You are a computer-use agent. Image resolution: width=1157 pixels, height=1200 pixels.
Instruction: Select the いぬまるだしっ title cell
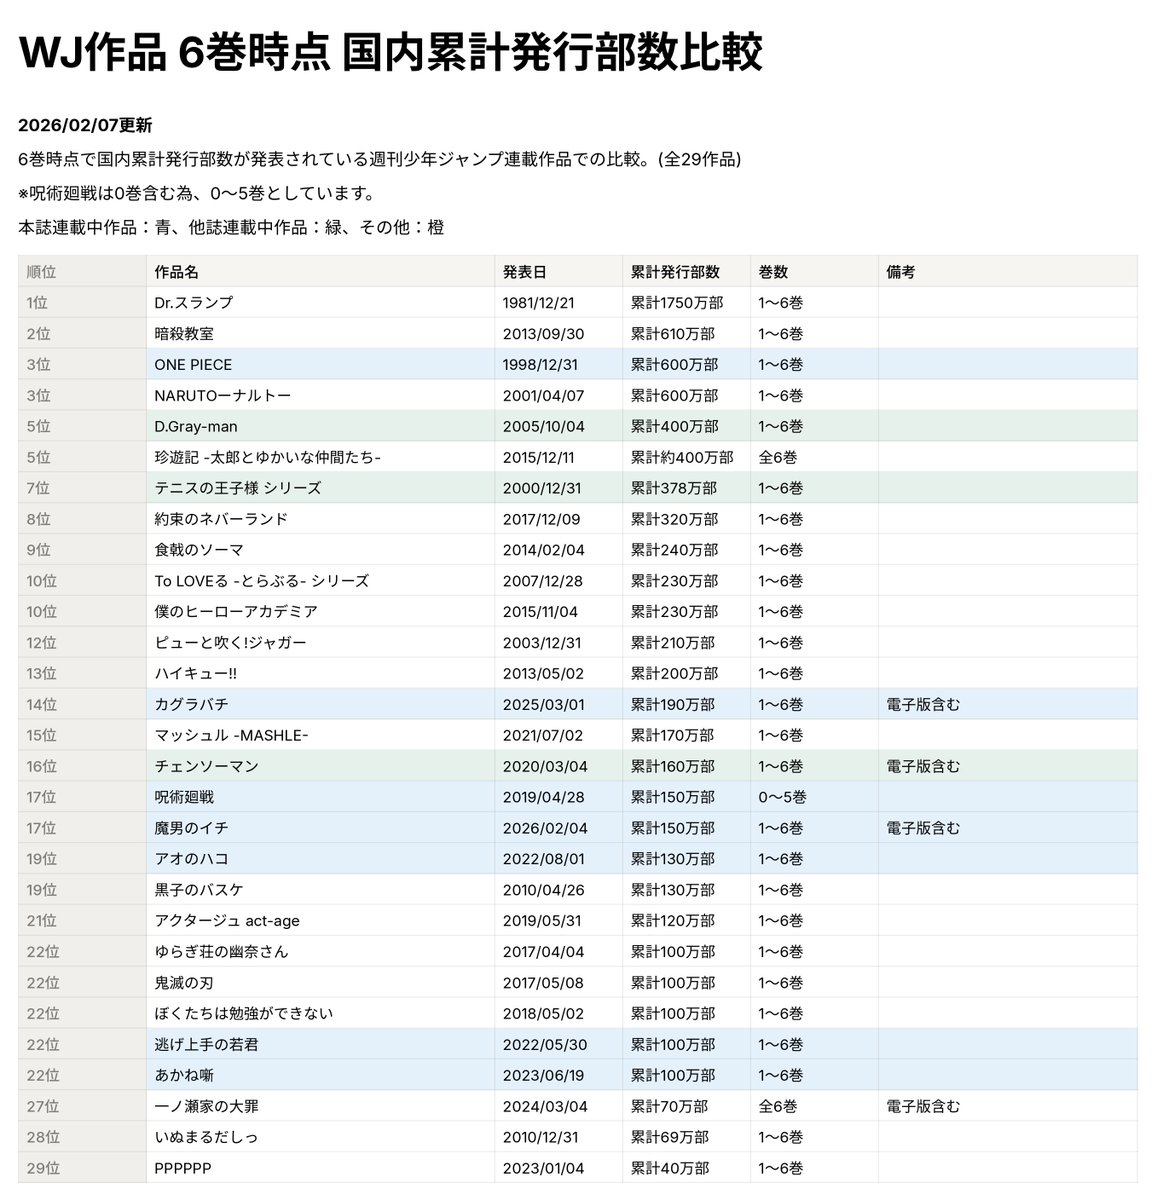(320, 1138)
